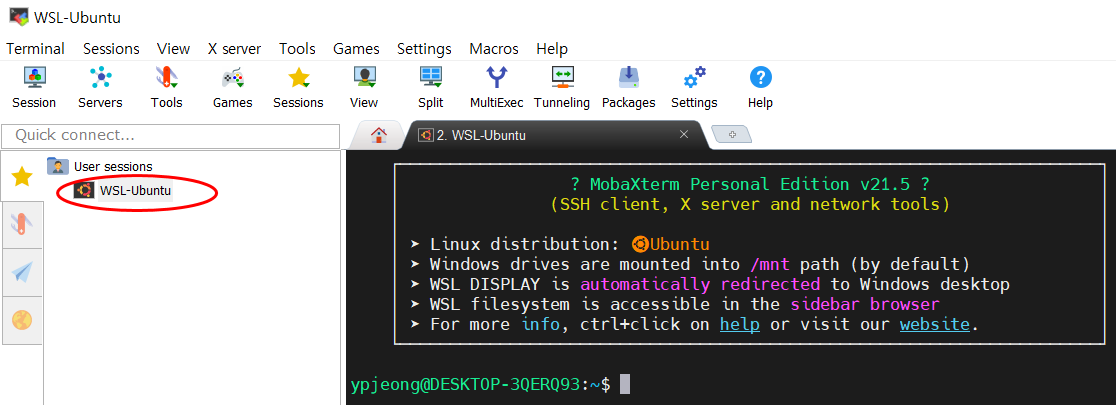Click the terminal cursor at the prompt
1116x405 pixels.
(625, 384)
